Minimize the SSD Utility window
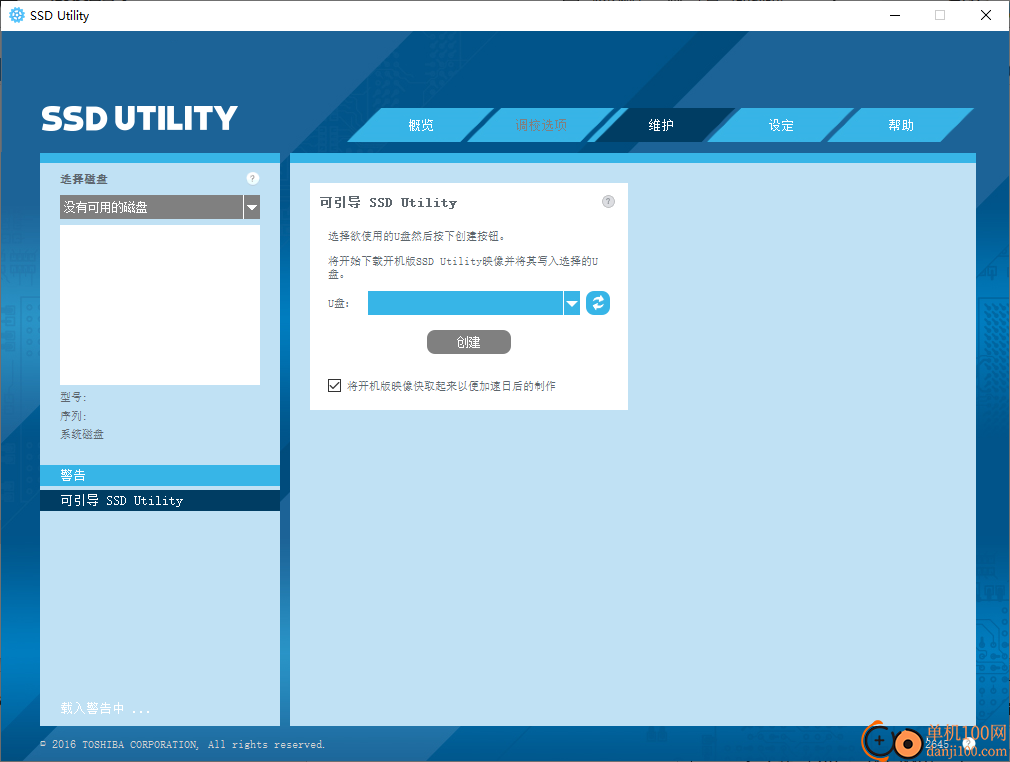 [x=895, y=15]
